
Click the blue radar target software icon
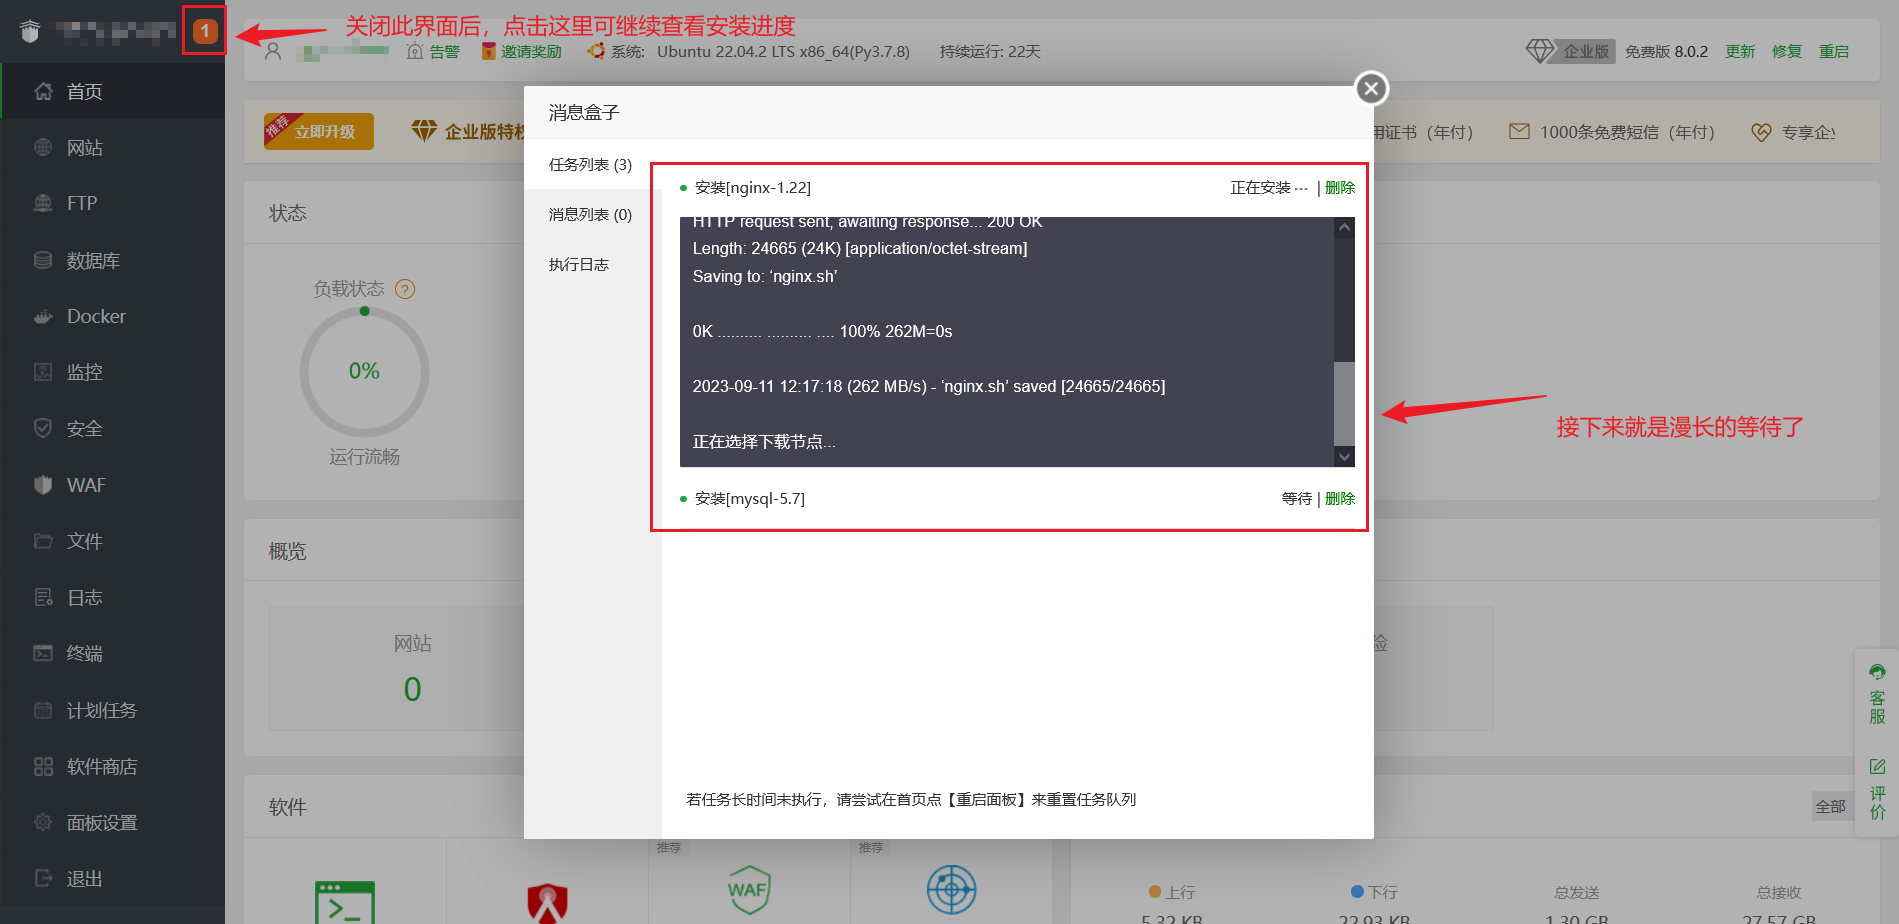pyautogui.click(x=951, y=889)
